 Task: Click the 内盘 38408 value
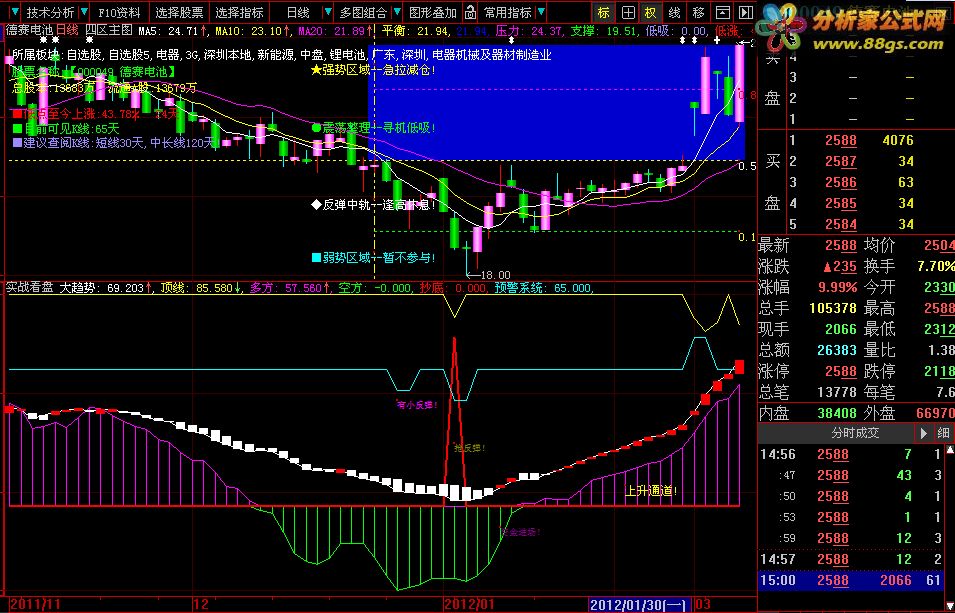837,413
